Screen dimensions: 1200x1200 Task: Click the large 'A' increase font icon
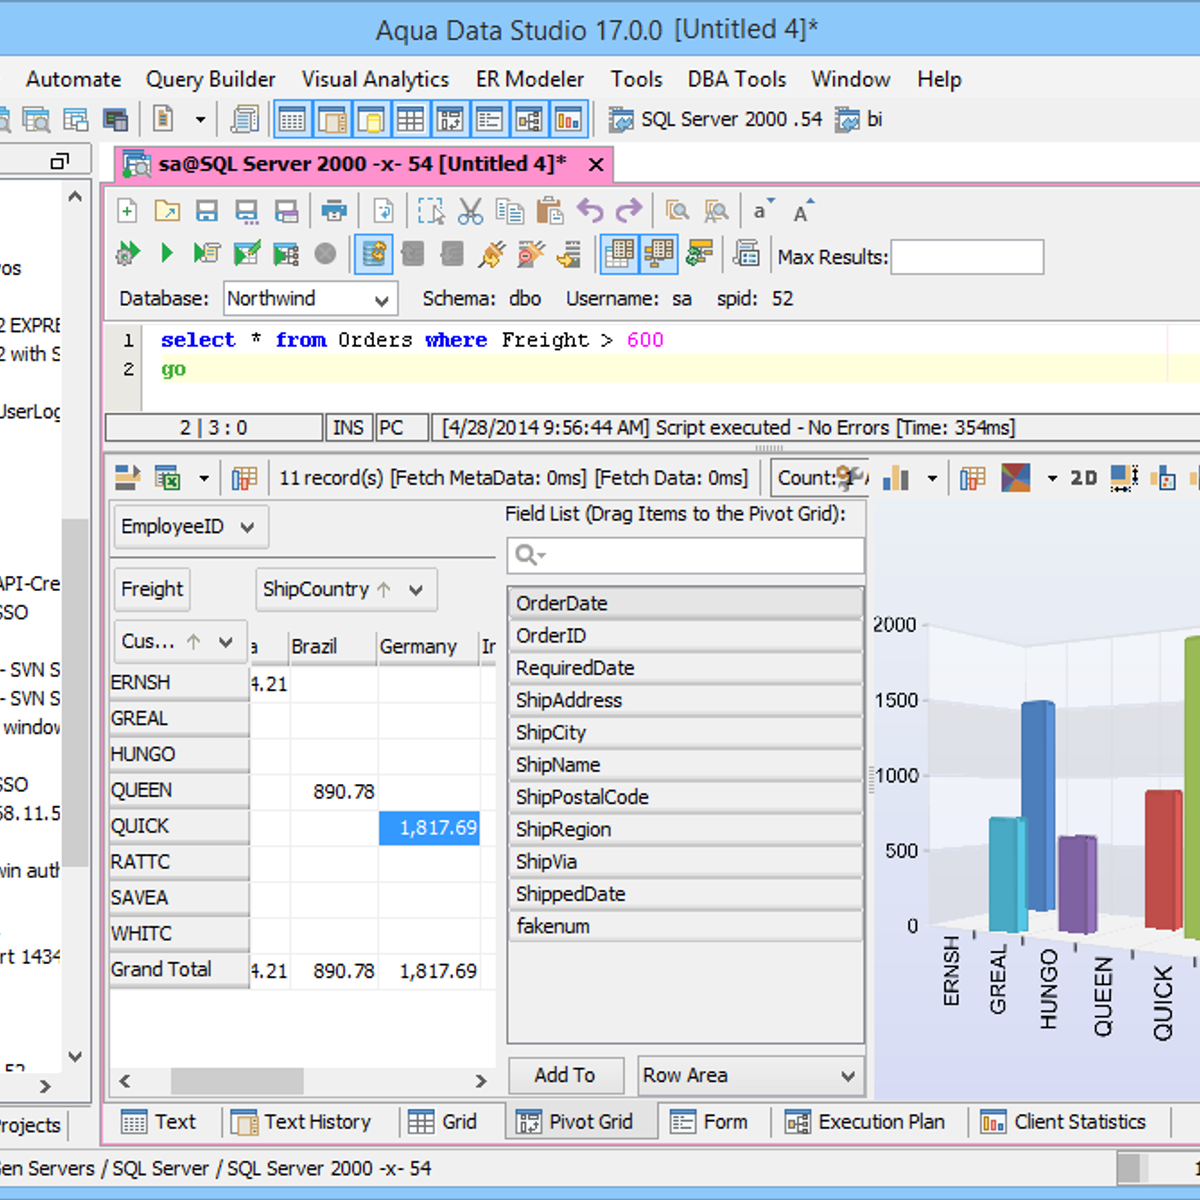[803, 210]
